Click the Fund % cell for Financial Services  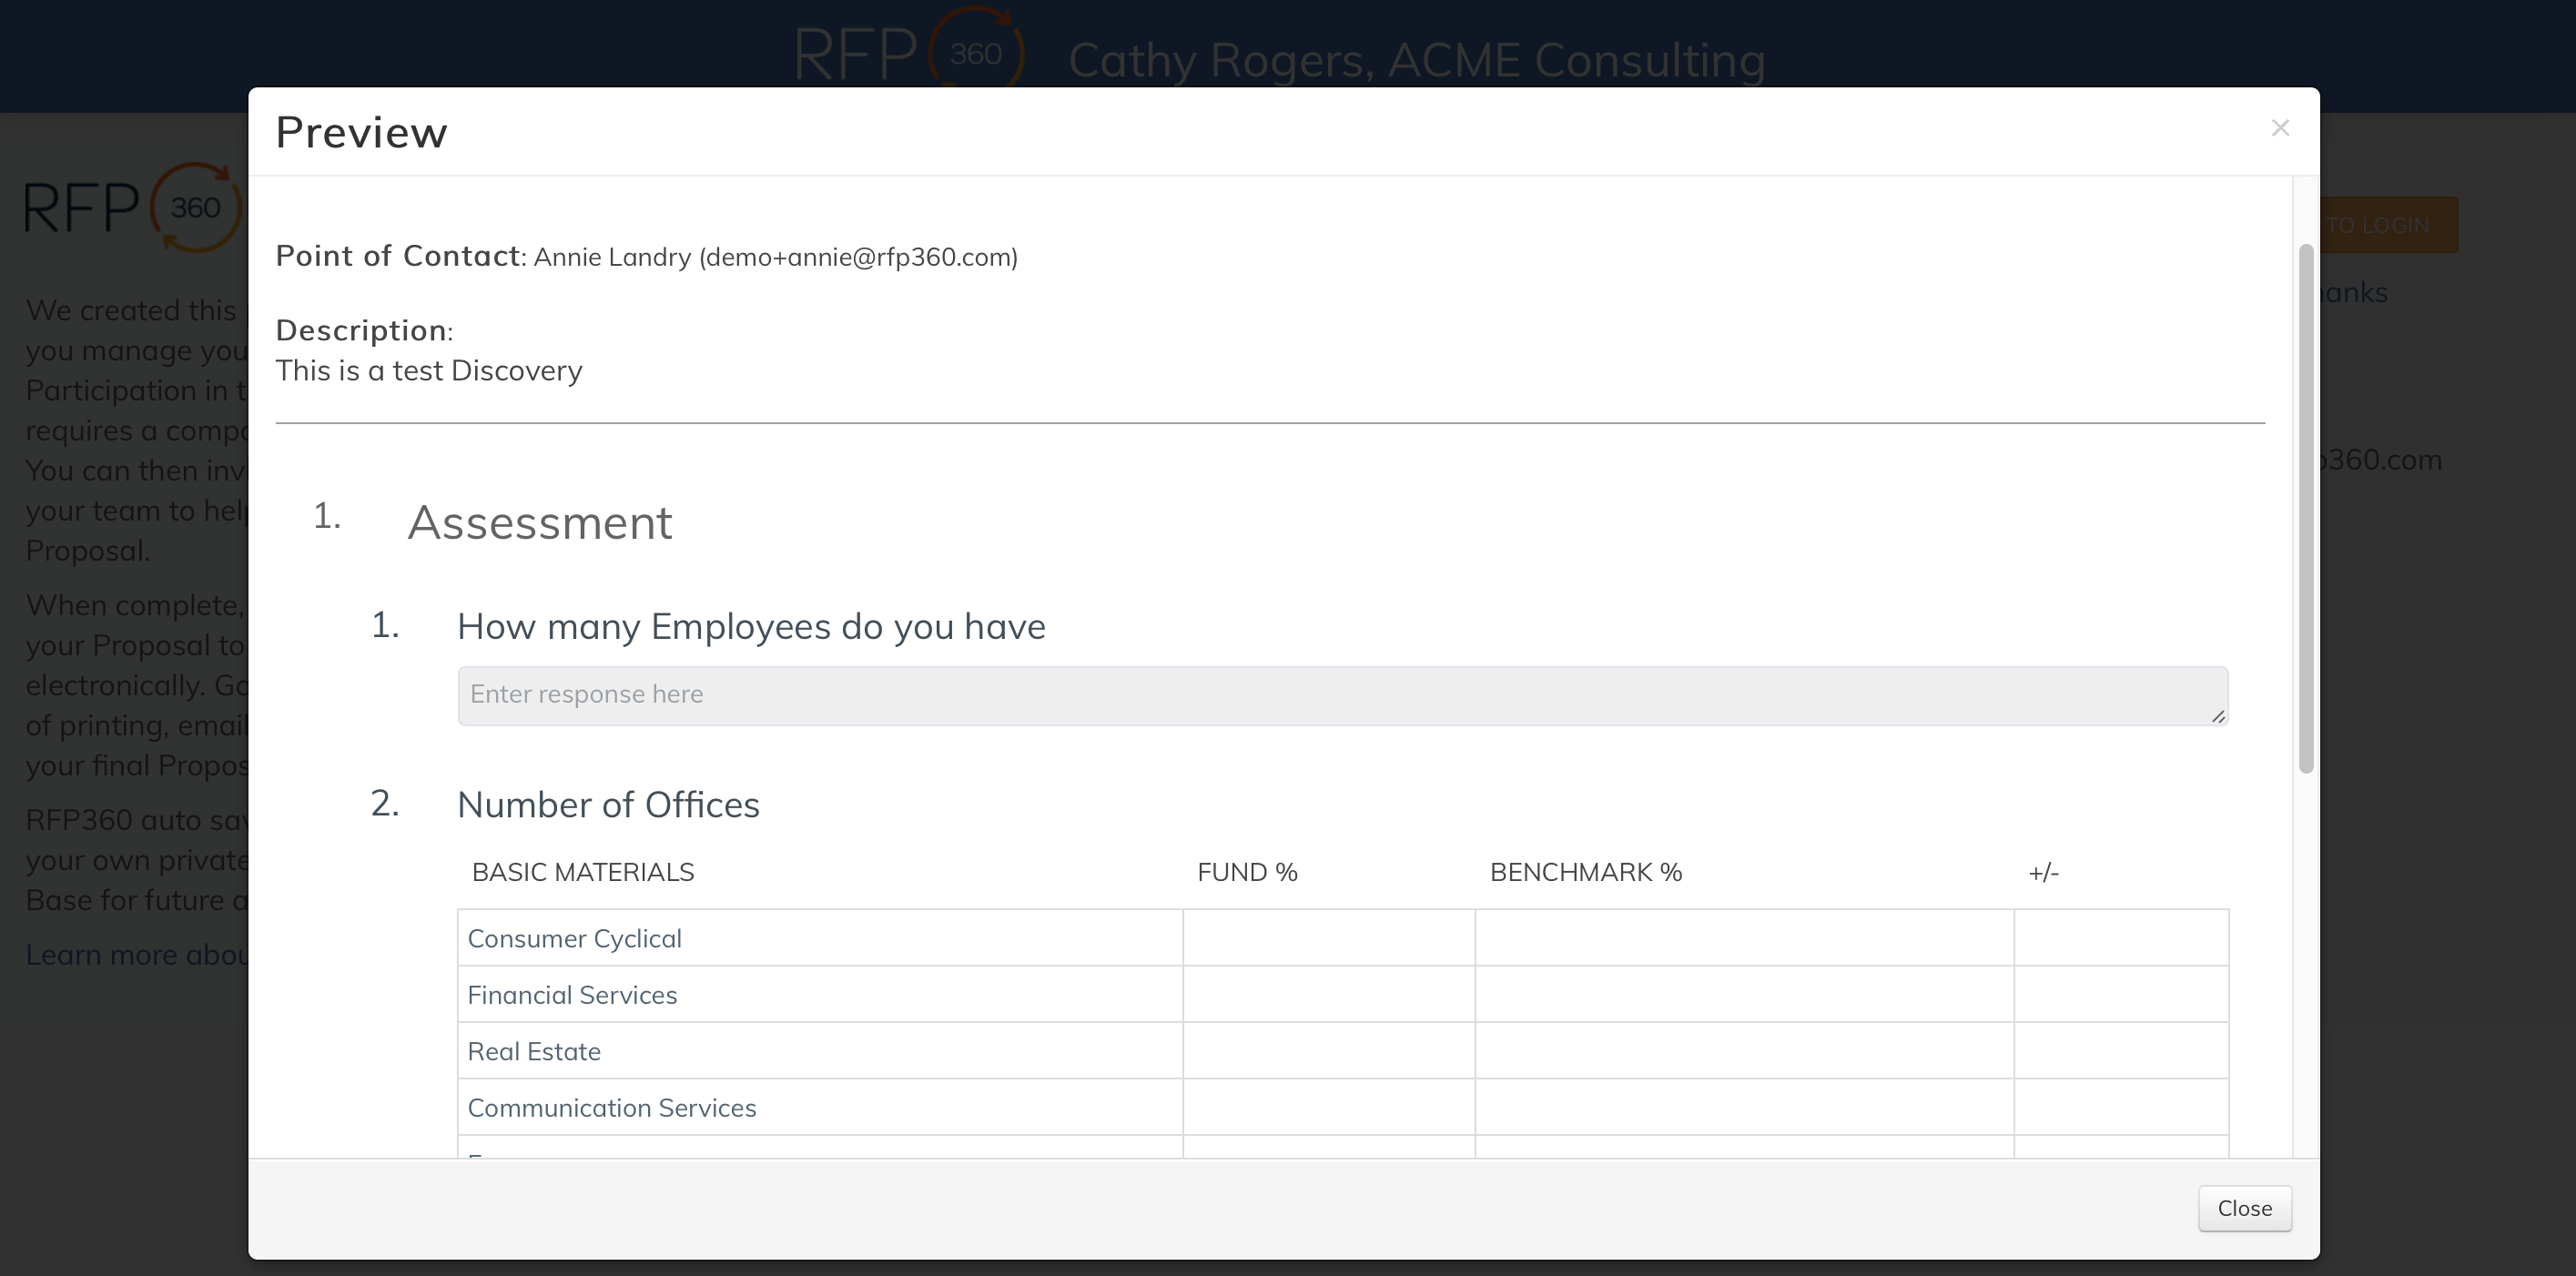1328,994
